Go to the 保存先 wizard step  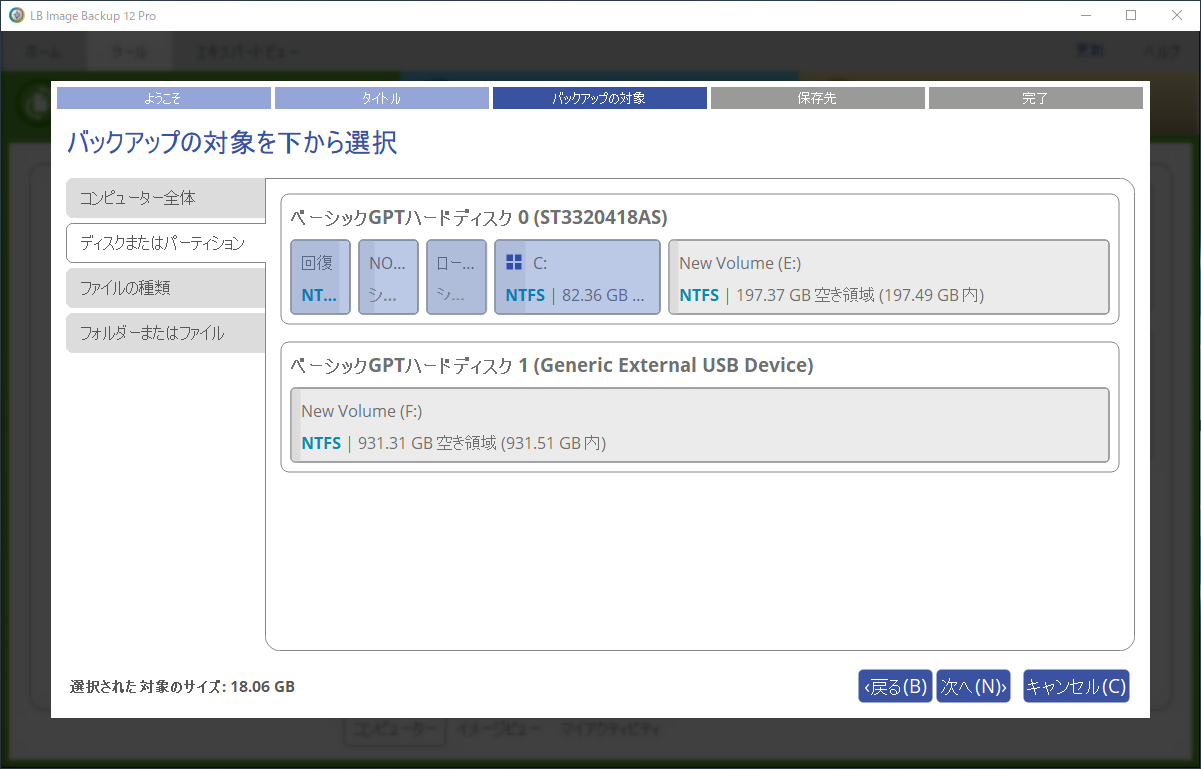tap(817, 98)
